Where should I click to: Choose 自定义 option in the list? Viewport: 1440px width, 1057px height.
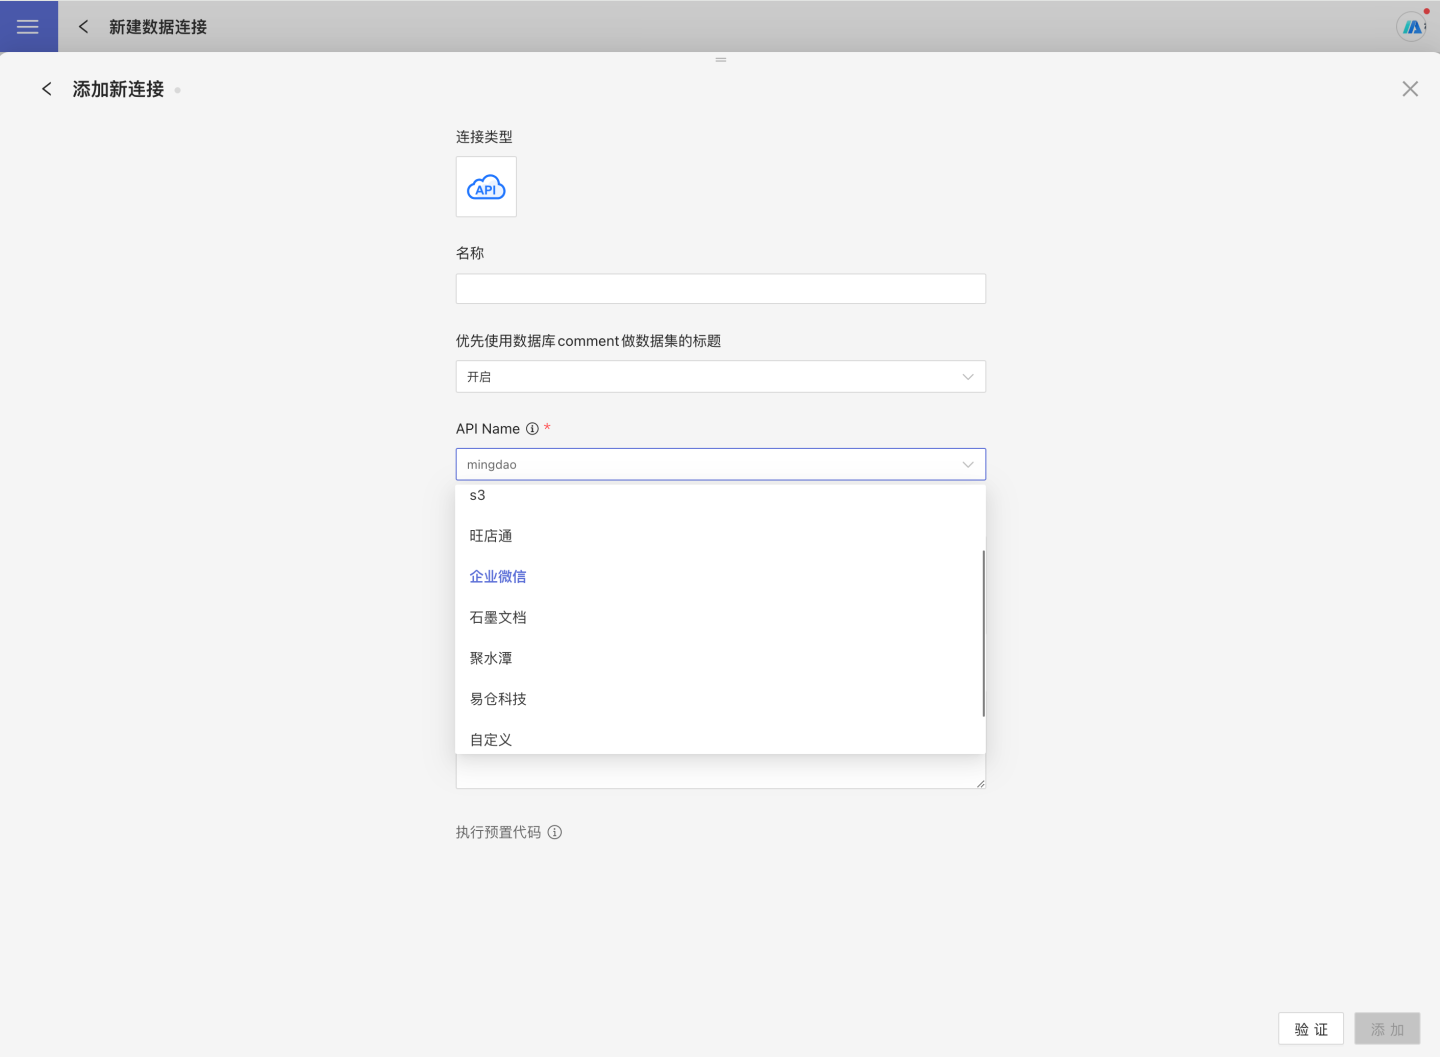pyautogui.click(x=491, y=740)
